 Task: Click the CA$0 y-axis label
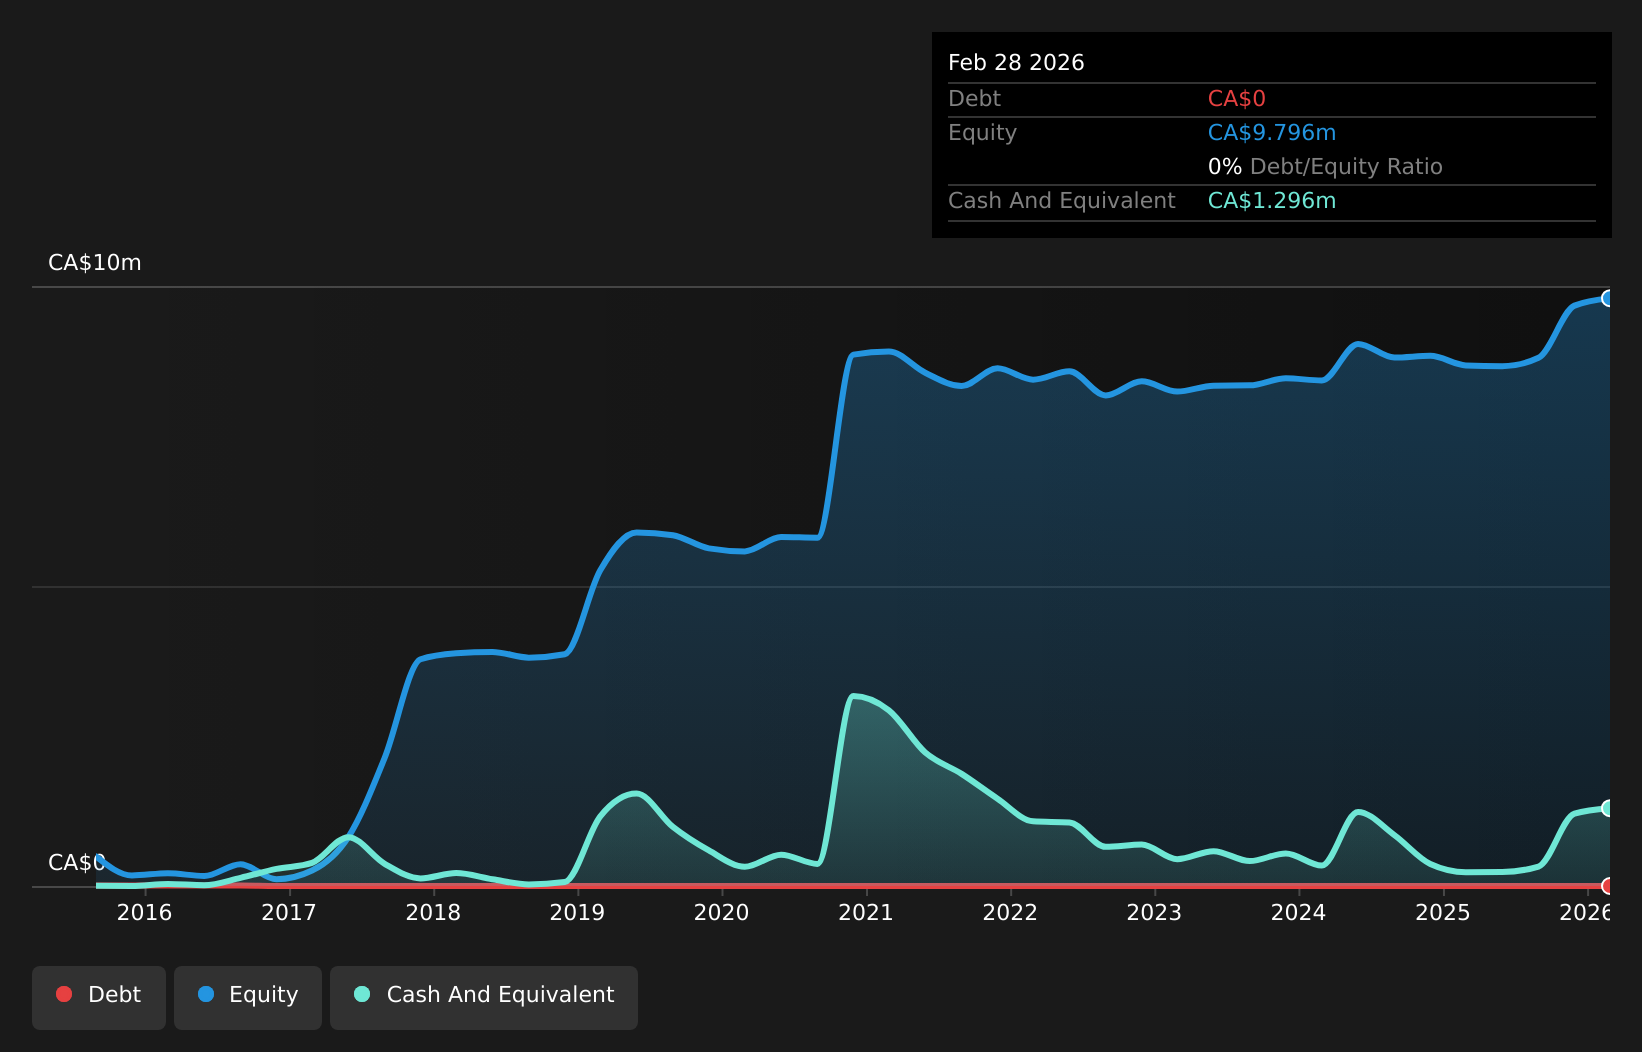point(77,863)
